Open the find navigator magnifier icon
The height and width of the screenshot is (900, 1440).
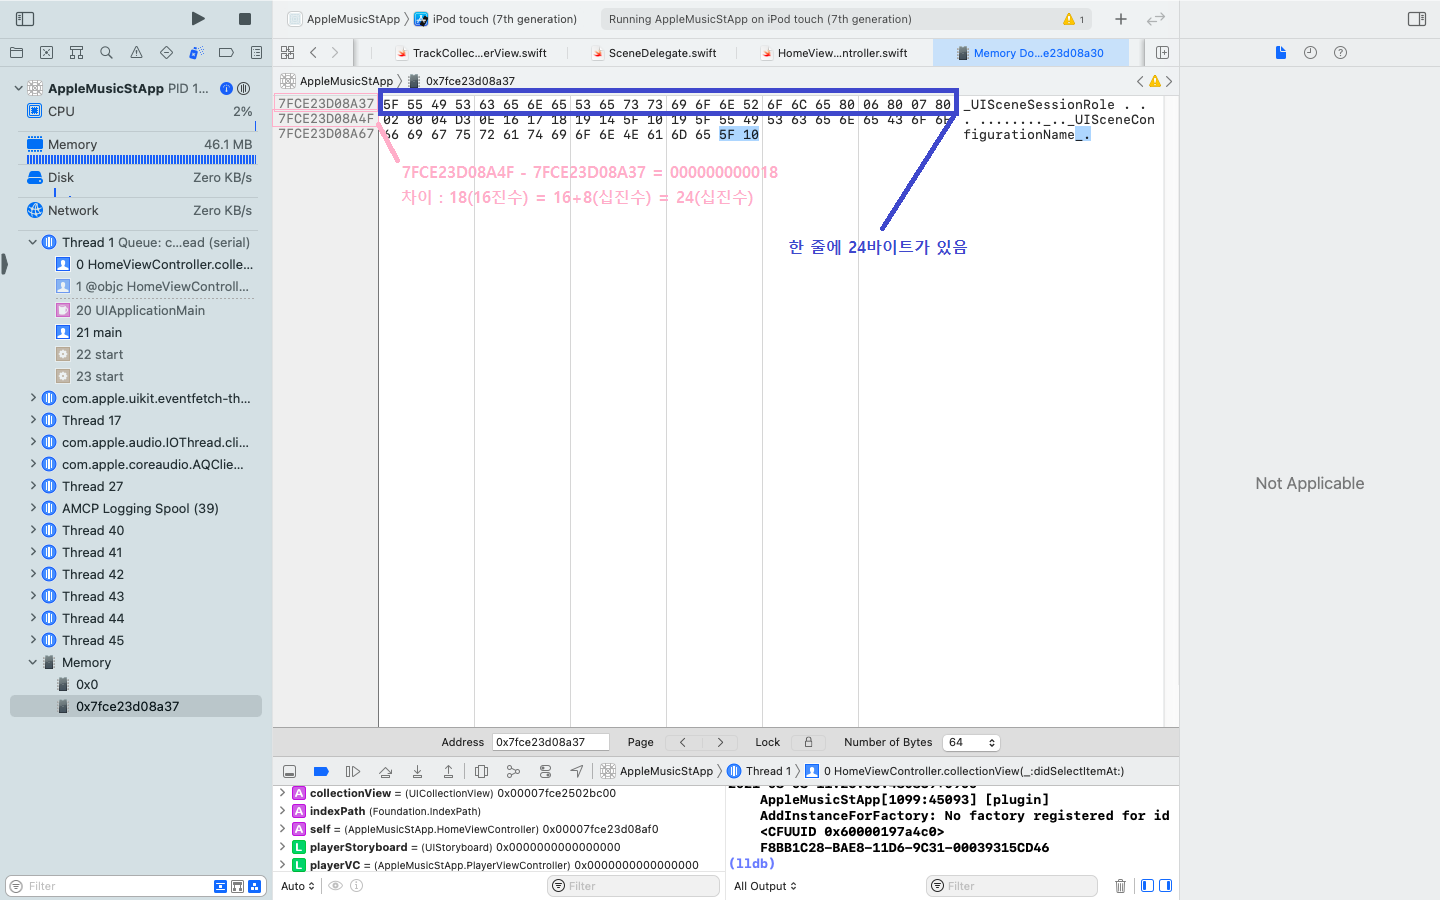[106, 53]
